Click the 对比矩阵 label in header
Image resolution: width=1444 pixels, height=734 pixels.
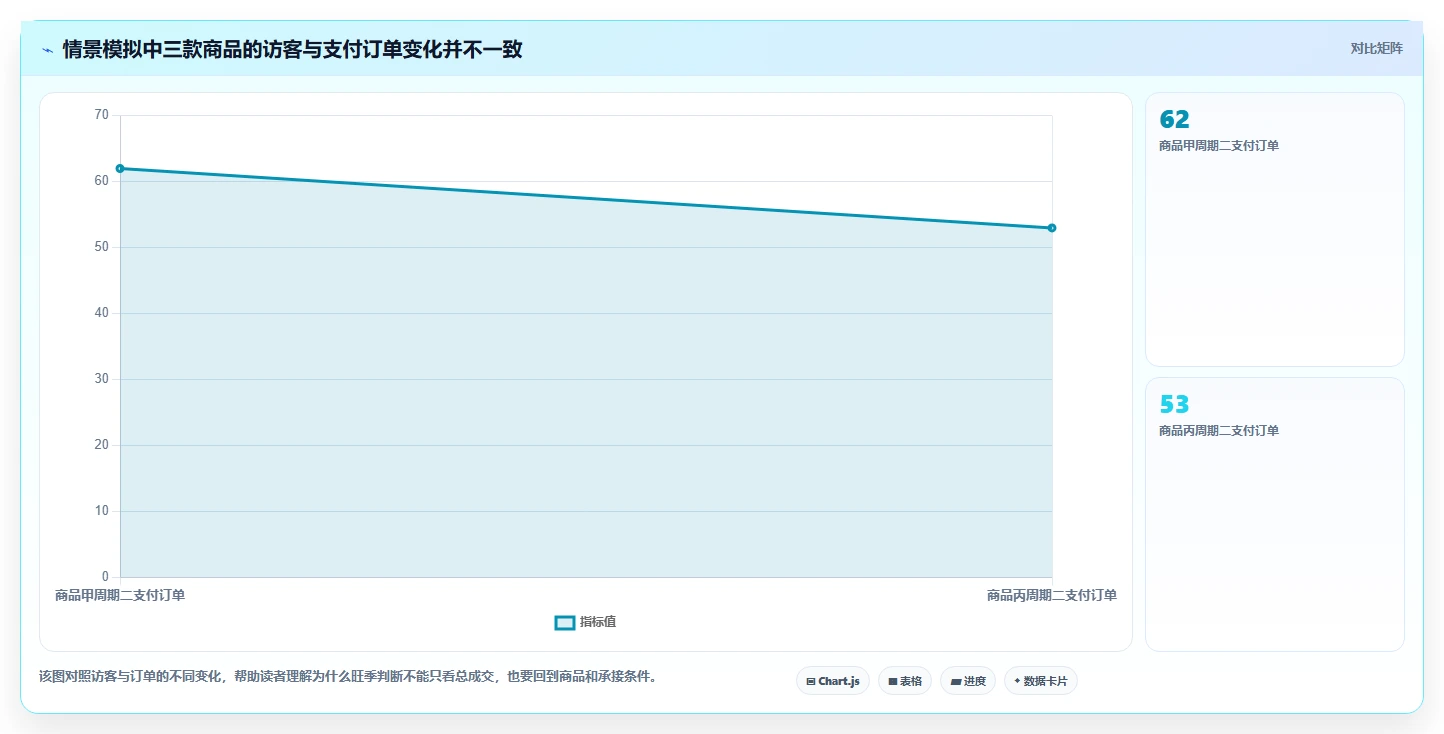1377,49
